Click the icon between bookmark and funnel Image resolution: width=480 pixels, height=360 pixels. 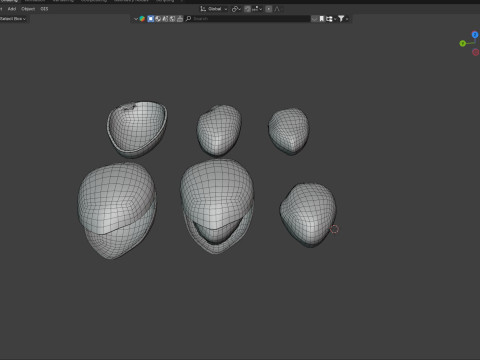click(x=330, y=19)
